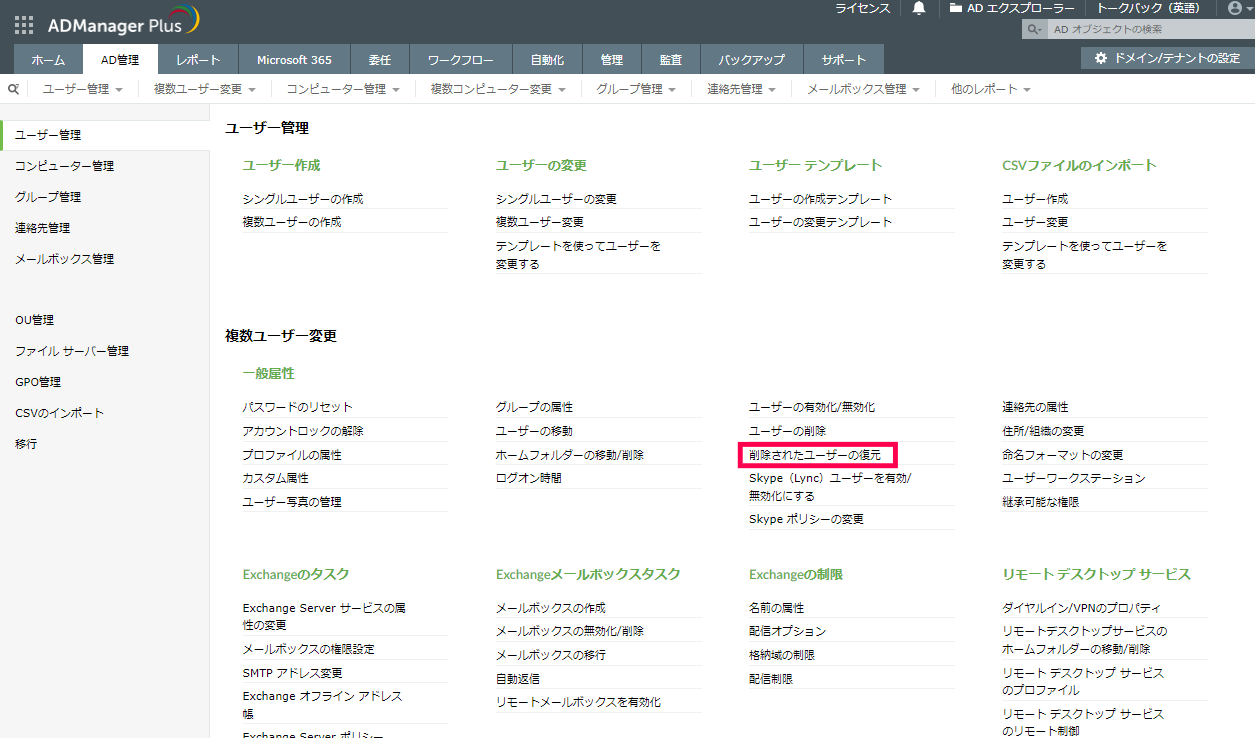Open the Microsoft 365 tab
The height and width of the screenshot is (738, 1255).
(294, 60)
